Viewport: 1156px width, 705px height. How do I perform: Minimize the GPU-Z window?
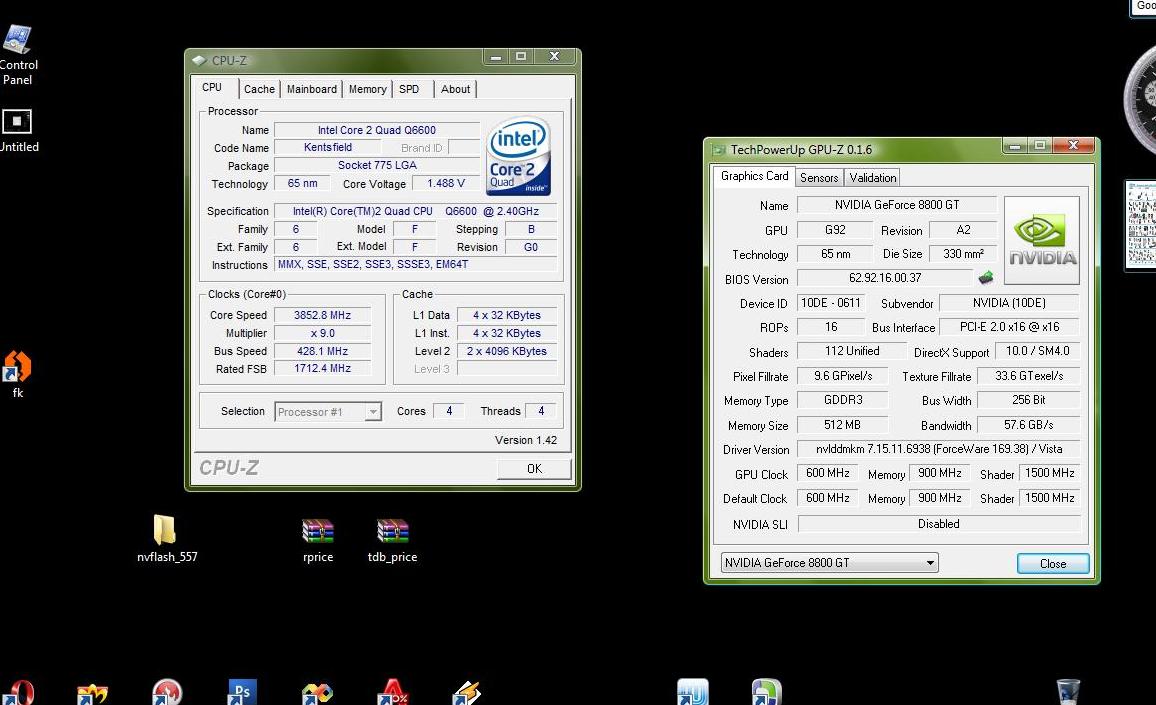pos(1015,146)
